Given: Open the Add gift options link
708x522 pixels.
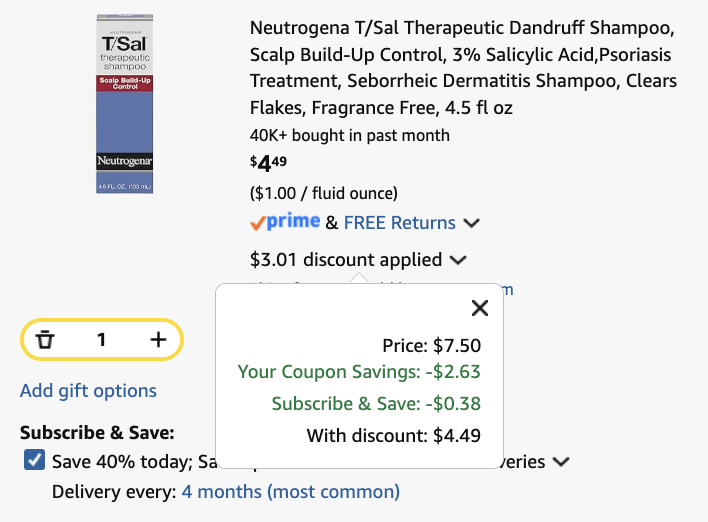Looking at the screenshot, I should click(88, 391).
